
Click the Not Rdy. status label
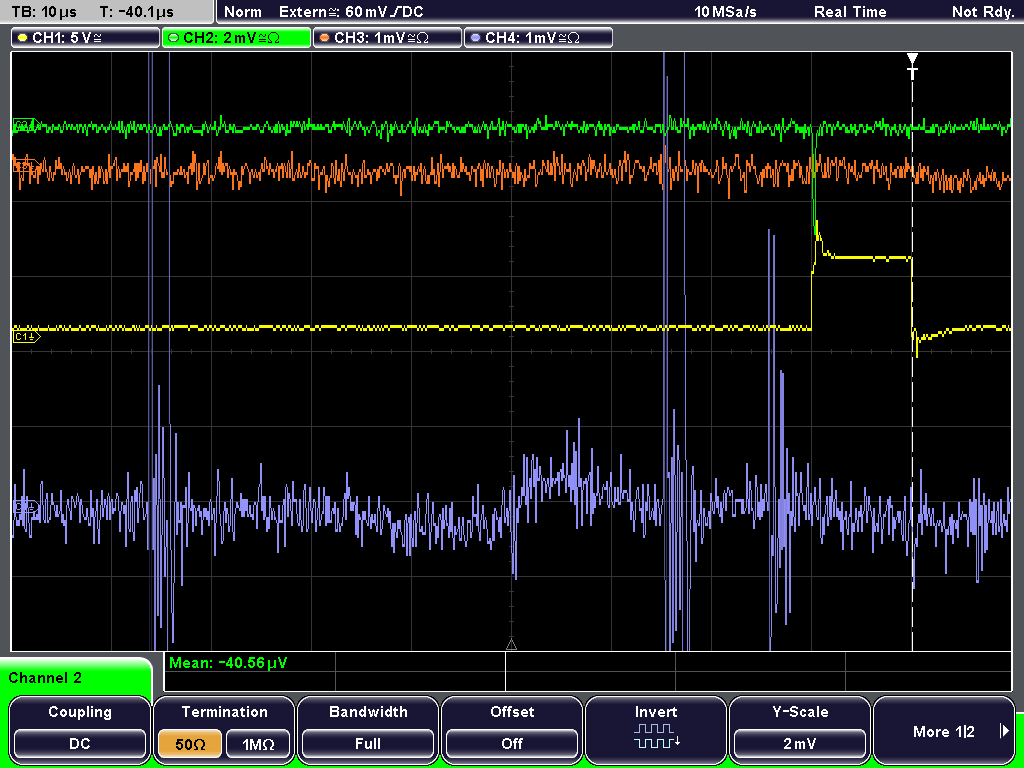[x=983, y=12]
